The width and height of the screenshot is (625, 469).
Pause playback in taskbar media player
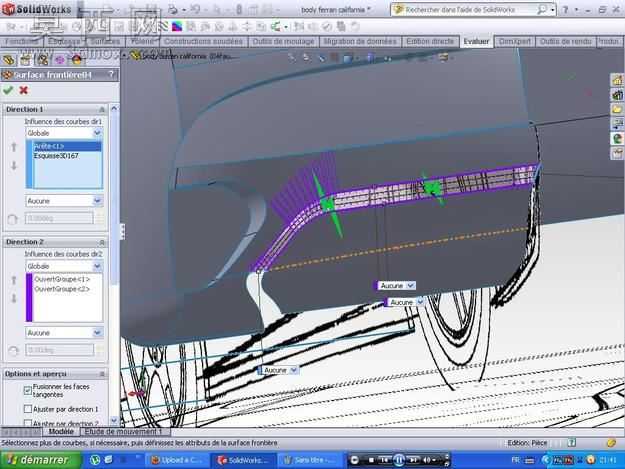tap(399, 460)
